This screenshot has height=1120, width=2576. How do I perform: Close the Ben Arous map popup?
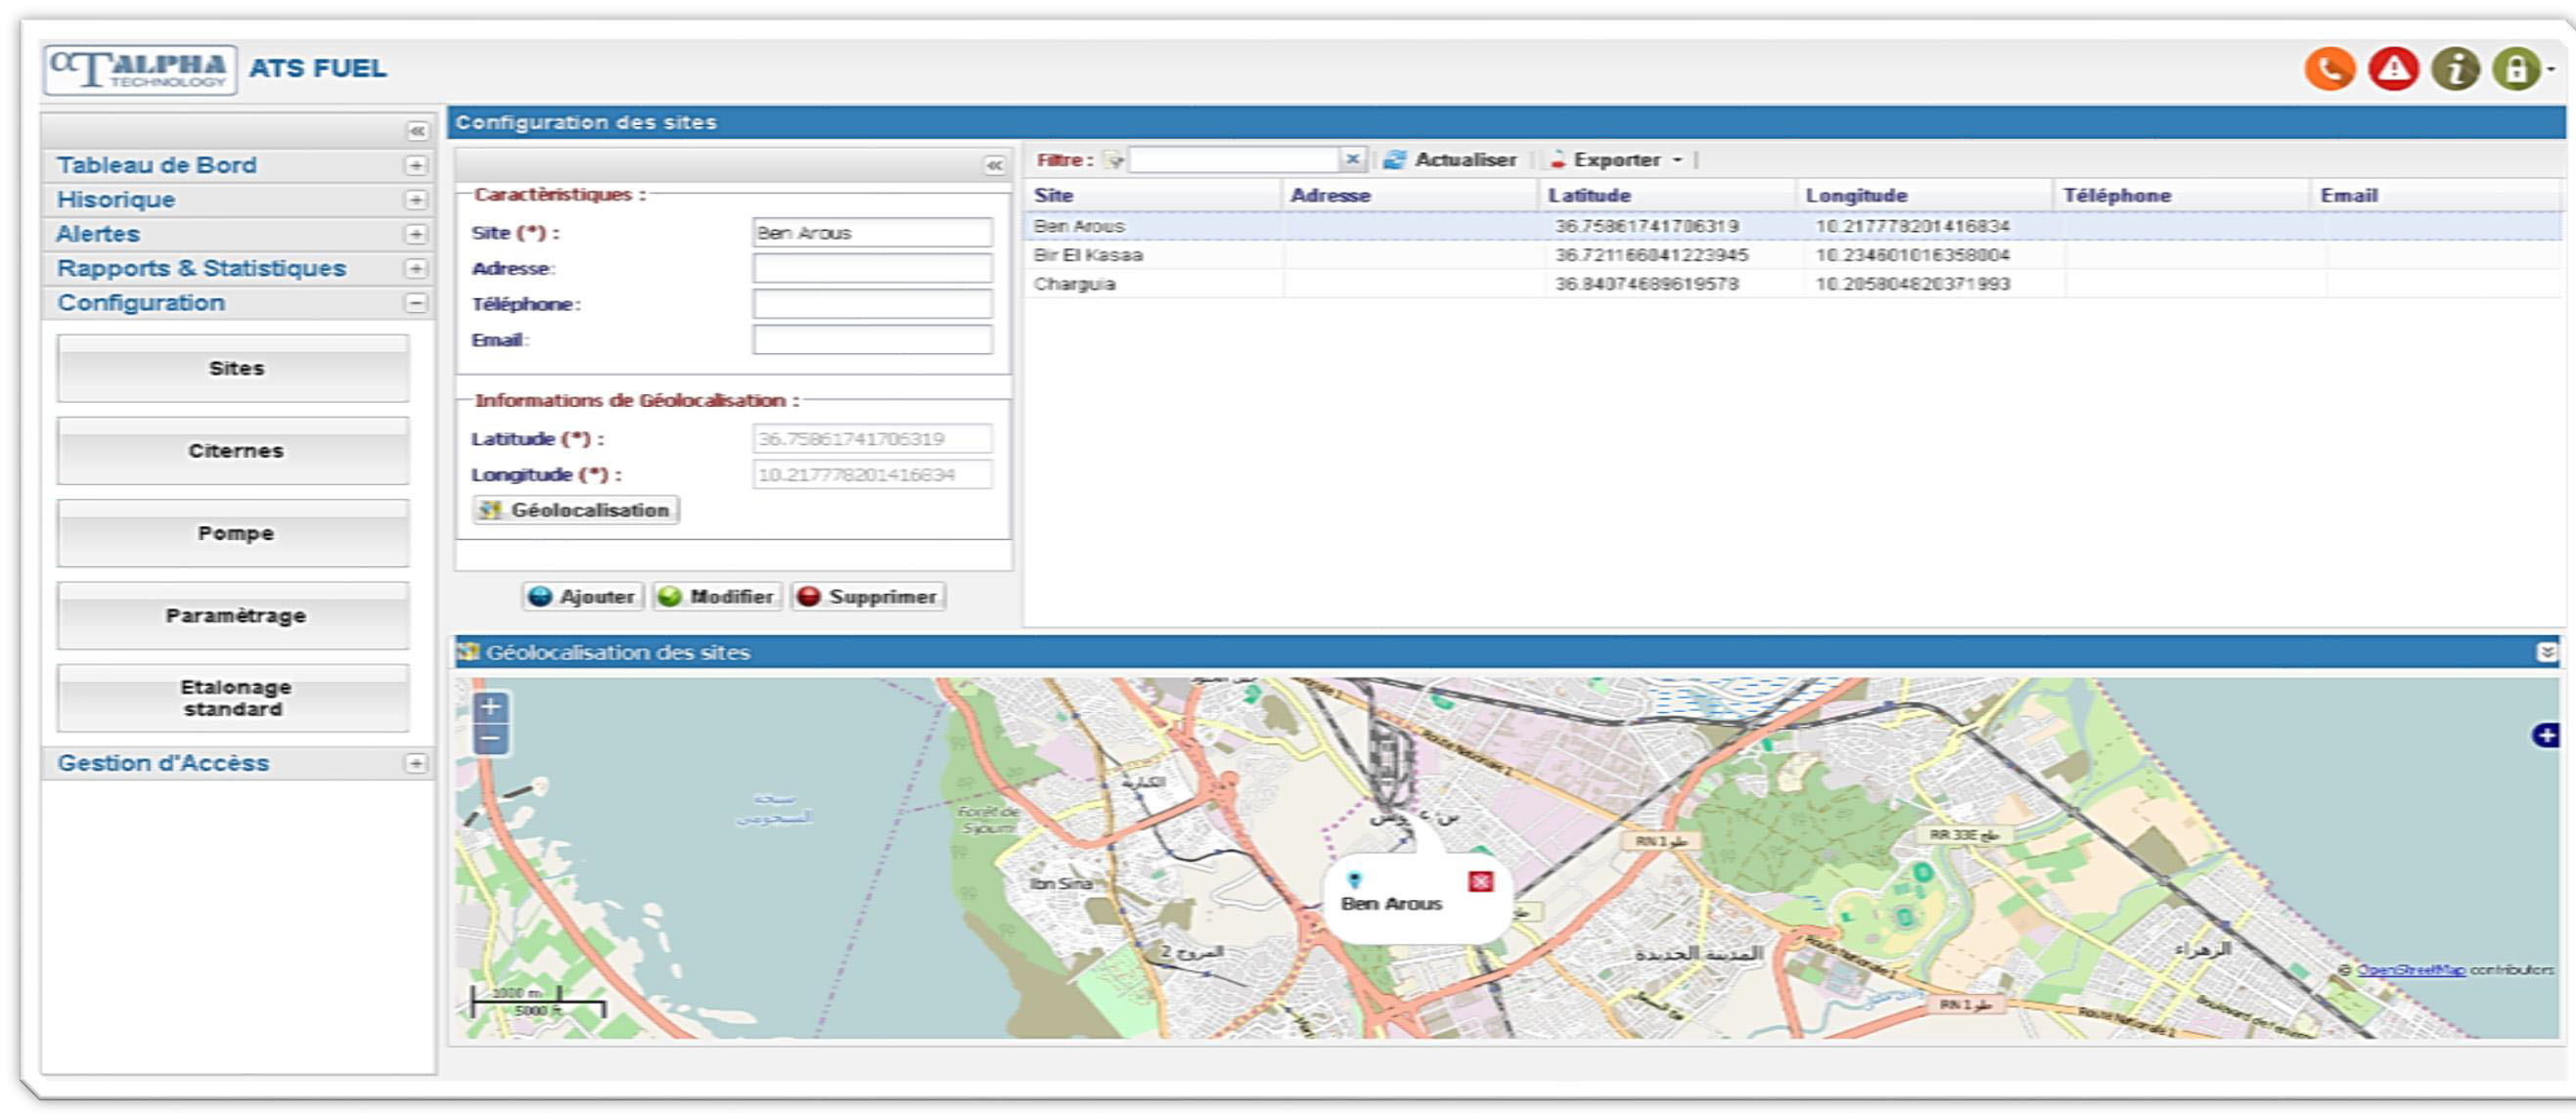point(1480,881)
